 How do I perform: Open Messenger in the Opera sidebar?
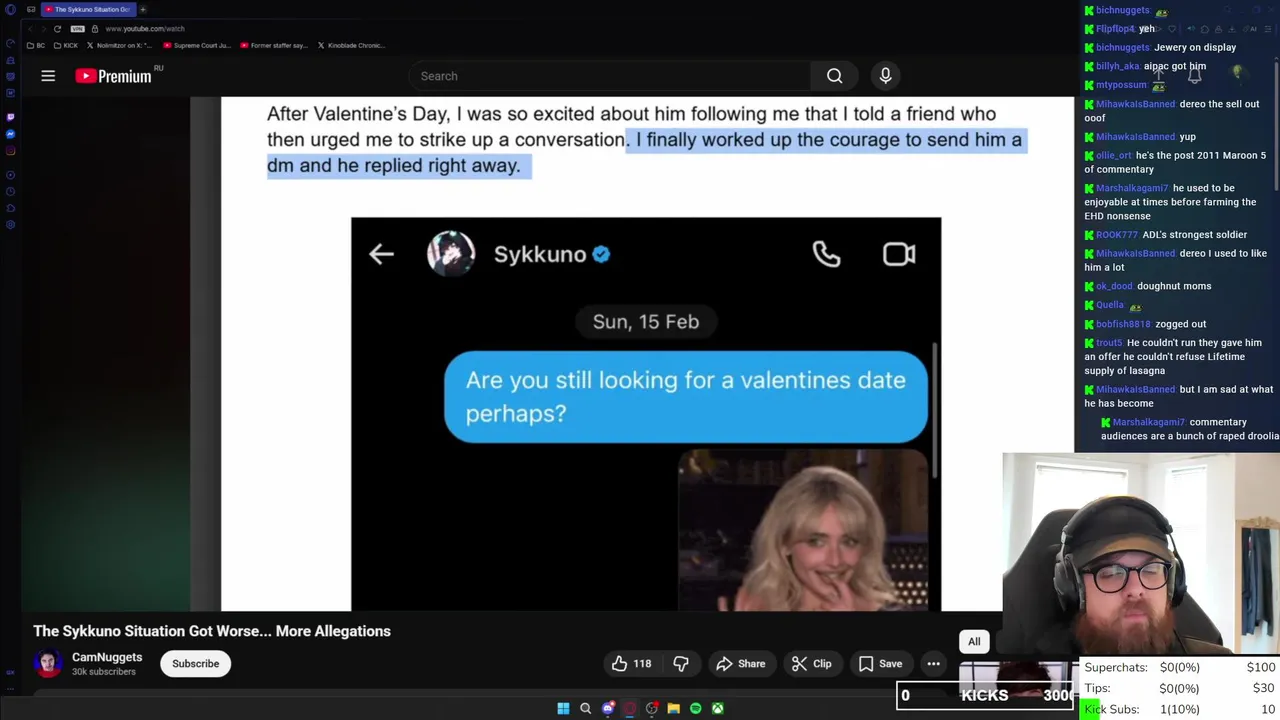[10, 134]
